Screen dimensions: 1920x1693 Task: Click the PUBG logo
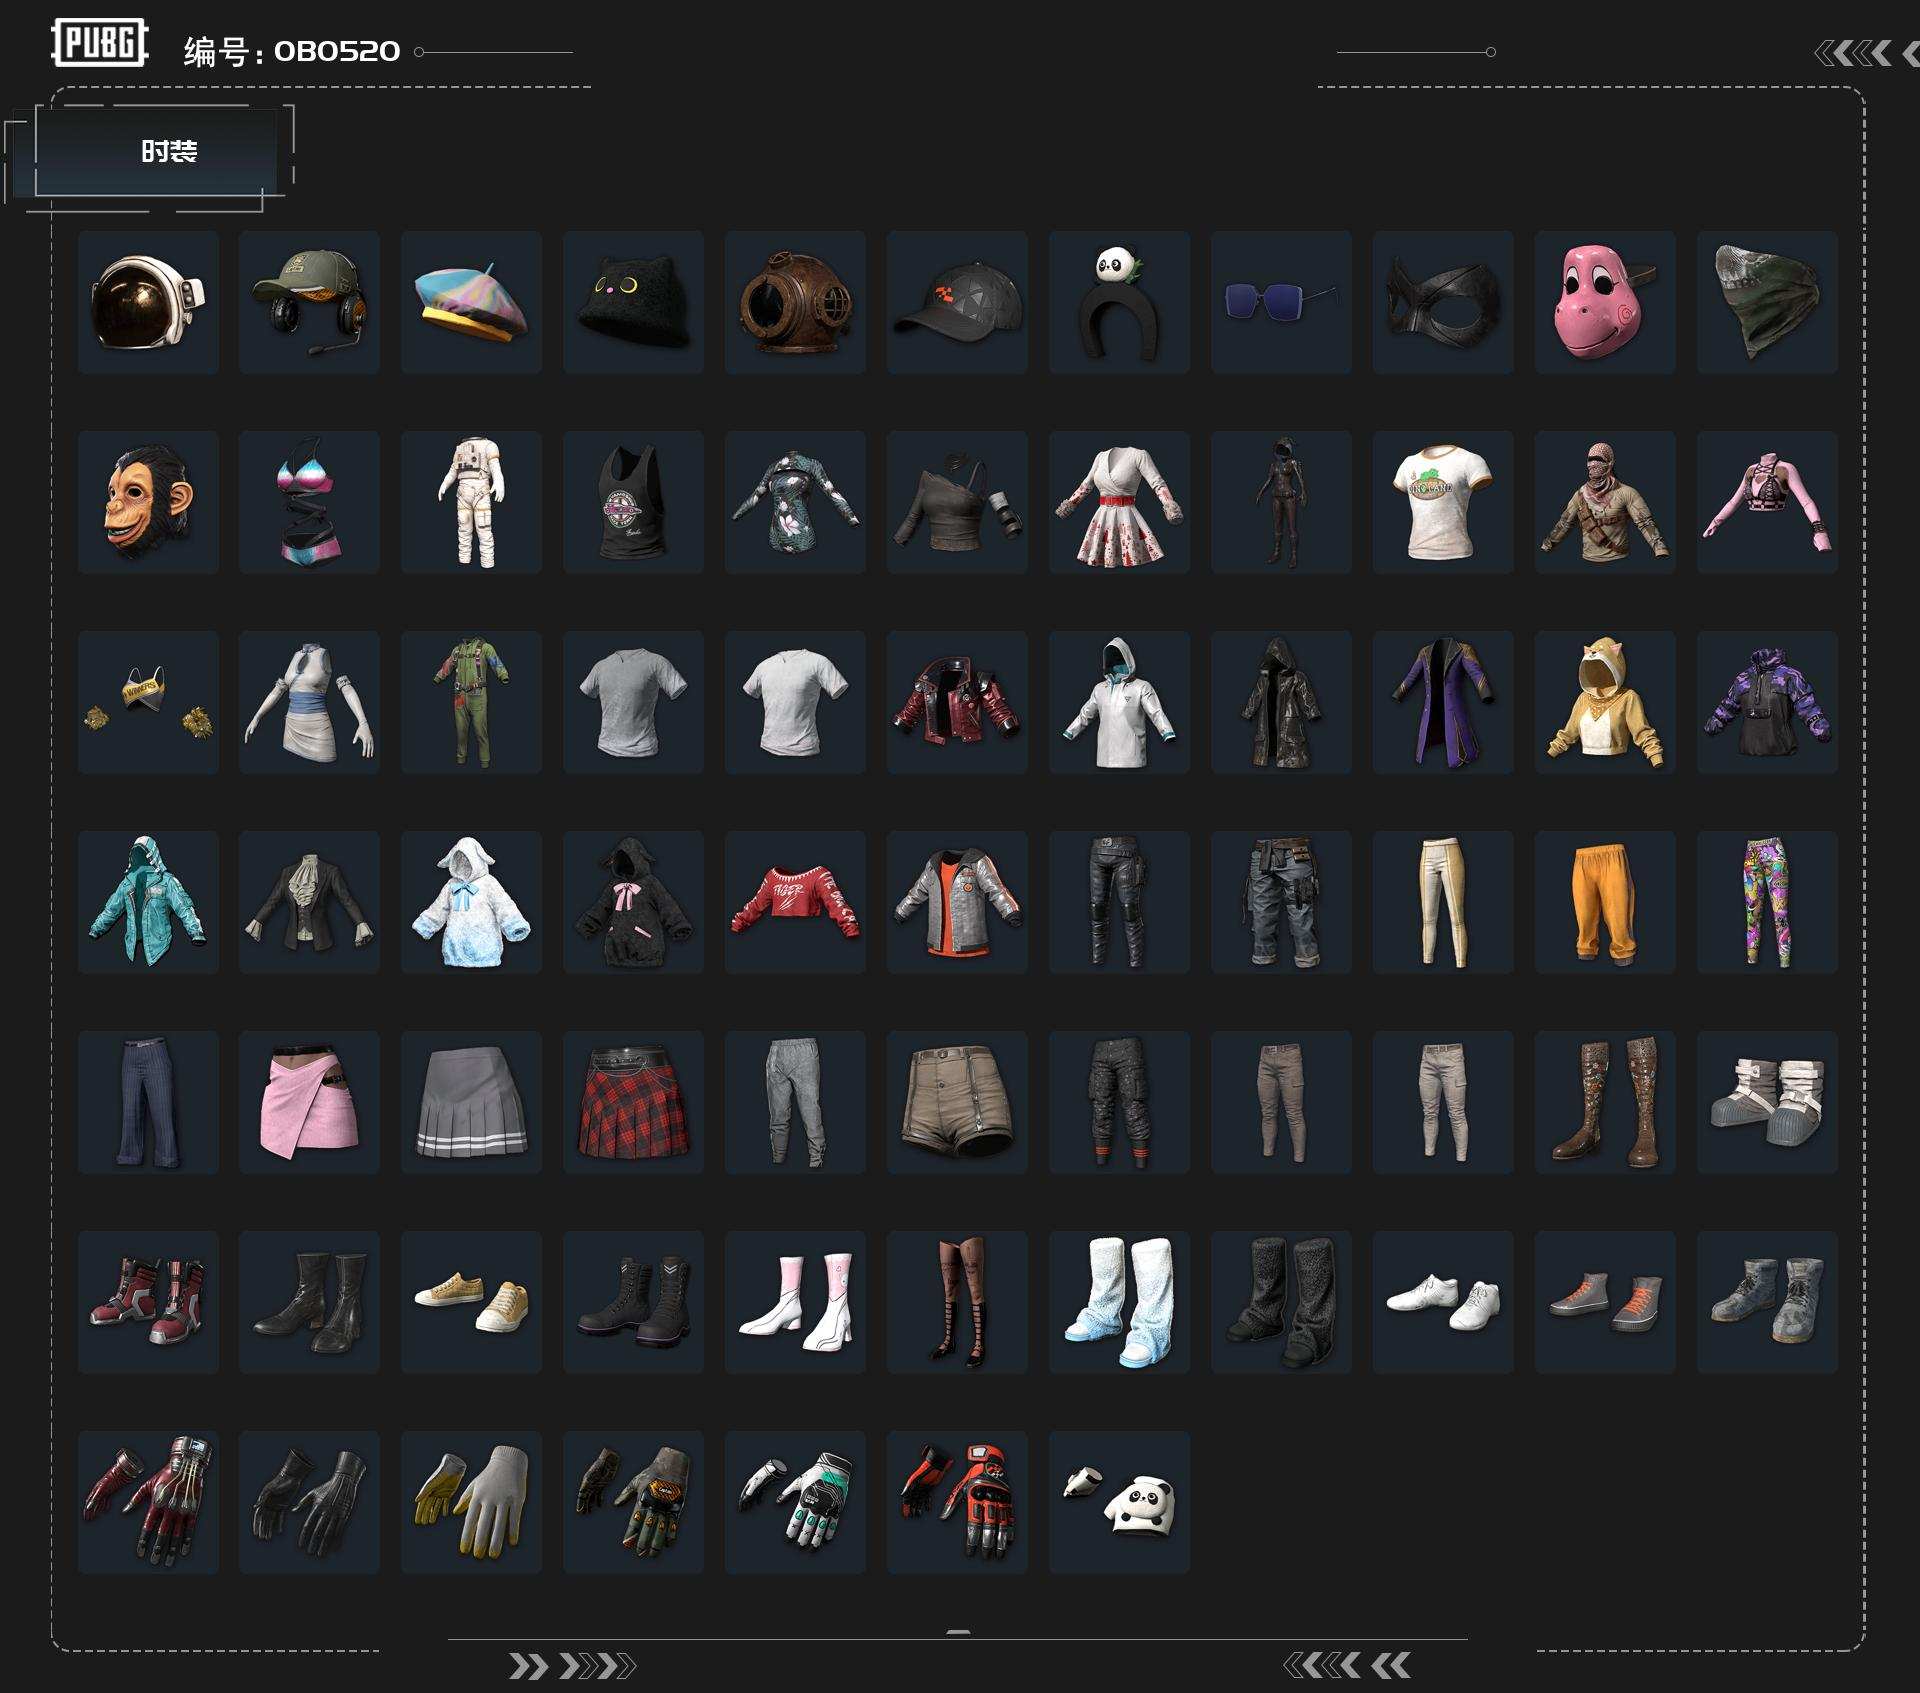tap(99, 43)
